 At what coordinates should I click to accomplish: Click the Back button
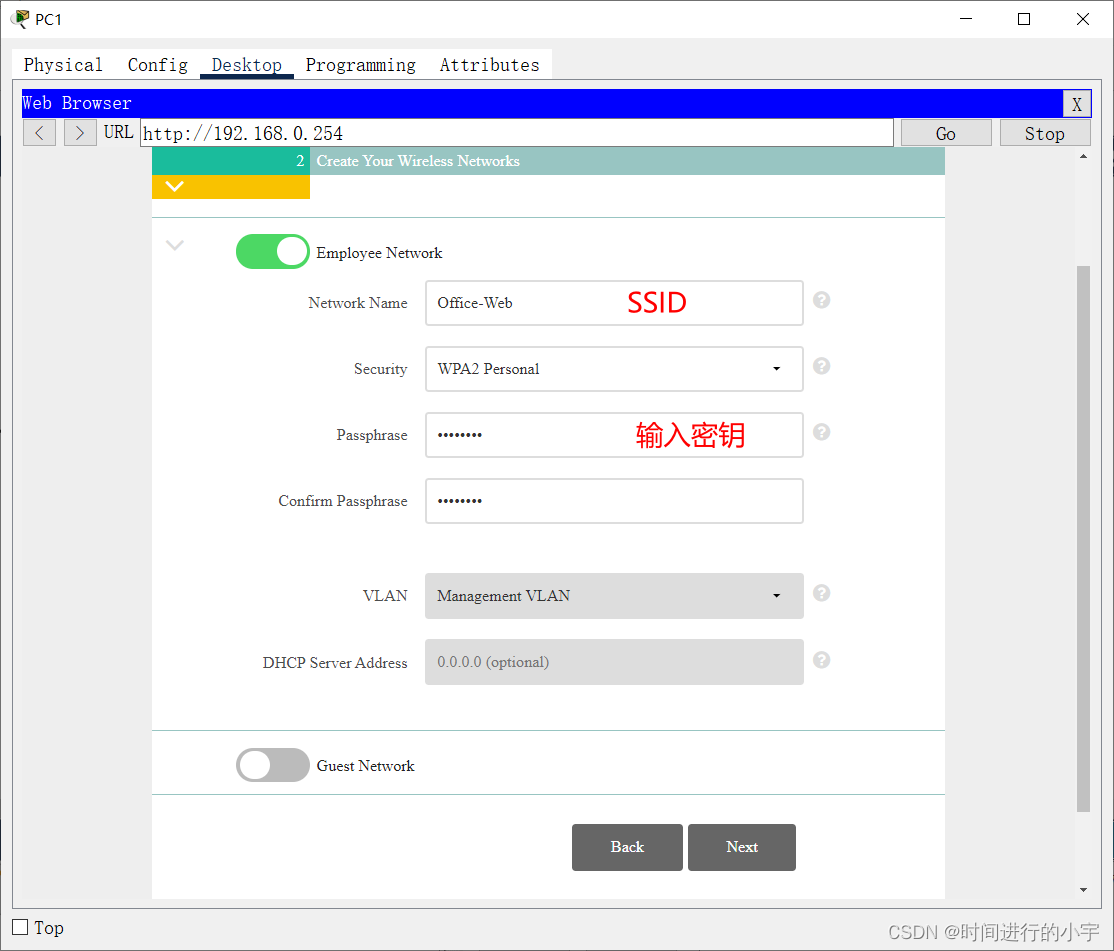pos(627,847)
